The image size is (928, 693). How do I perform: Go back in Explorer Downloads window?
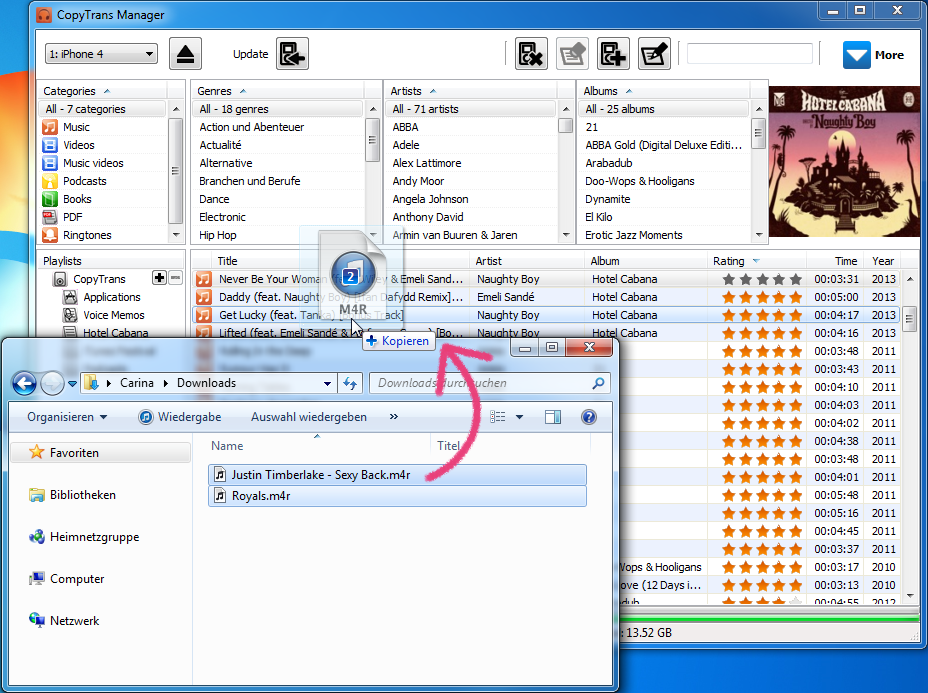coord(24,383)
